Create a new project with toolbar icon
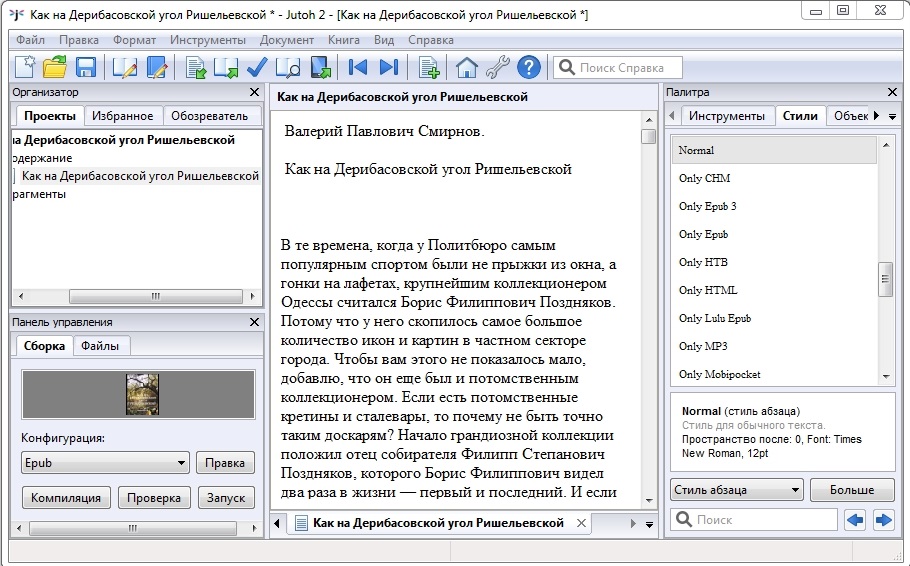 25,67
